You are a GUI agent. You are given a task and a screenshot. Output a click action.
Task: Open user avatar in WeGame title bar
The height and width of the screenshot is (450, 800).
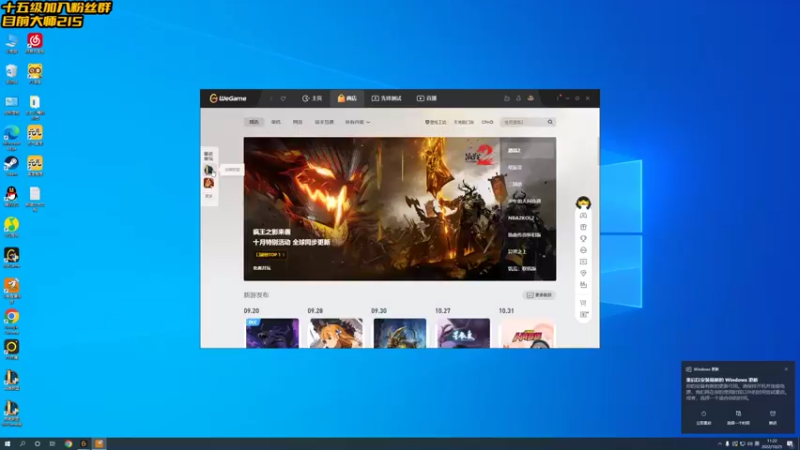coord(531,98)
